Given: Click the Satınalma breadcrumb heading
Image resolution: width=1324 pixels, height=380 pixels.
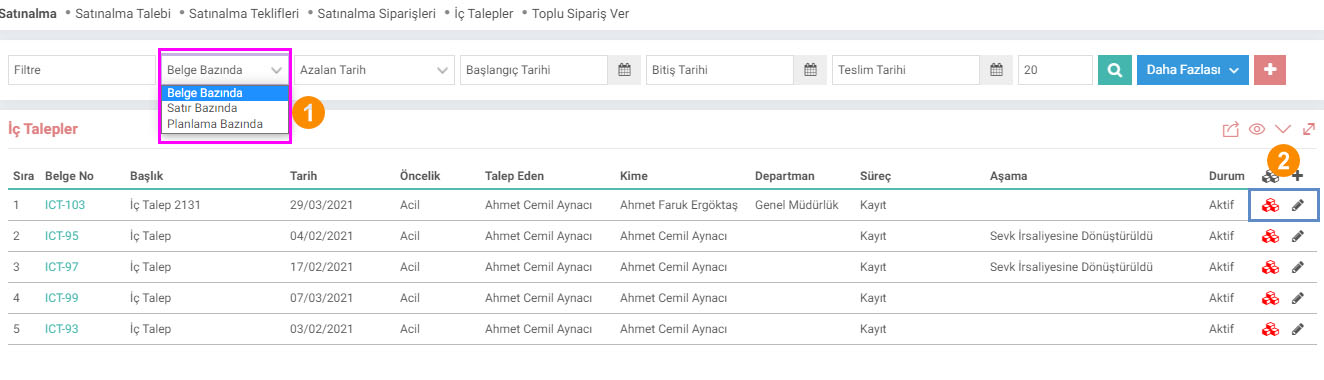Looking at the screenshot, I should point(29,14).
